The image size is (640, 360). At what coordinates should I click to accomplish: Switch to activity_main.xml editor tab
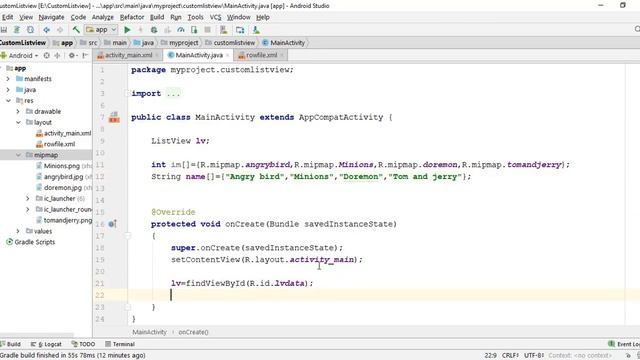click(x=128, y=55)
